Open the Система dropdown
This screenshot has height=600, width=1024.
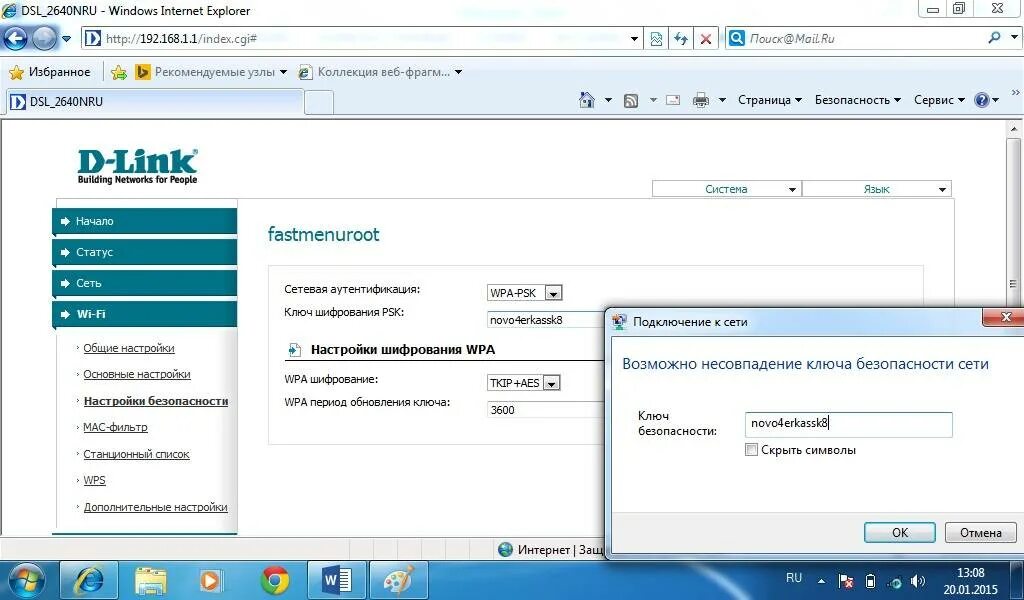pos(726,189)
